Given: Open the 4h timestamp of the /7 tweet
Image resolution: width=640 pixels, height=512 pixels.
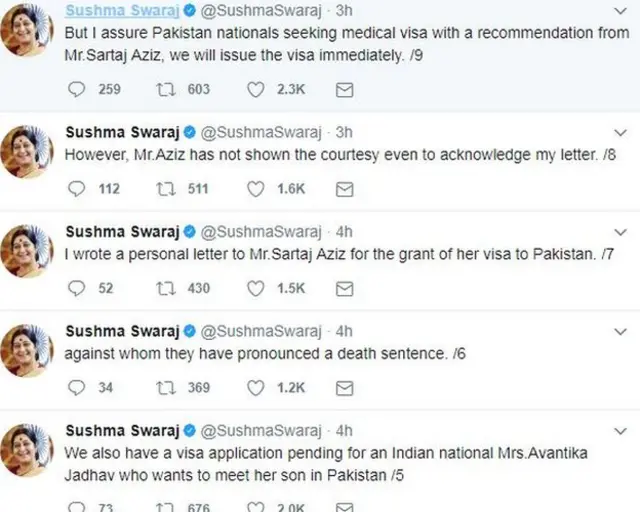Looking at the screenshot, I should [x=343, y=232].
